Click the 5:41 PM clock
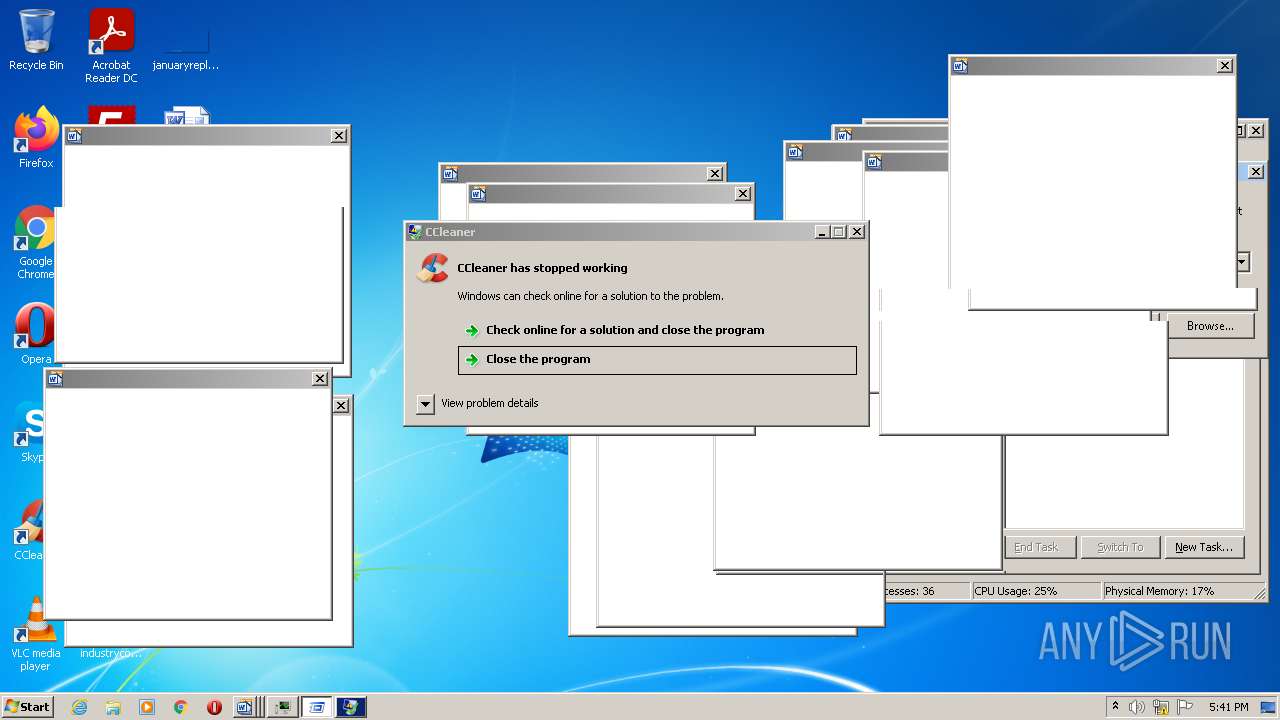 coord(1228,707)
